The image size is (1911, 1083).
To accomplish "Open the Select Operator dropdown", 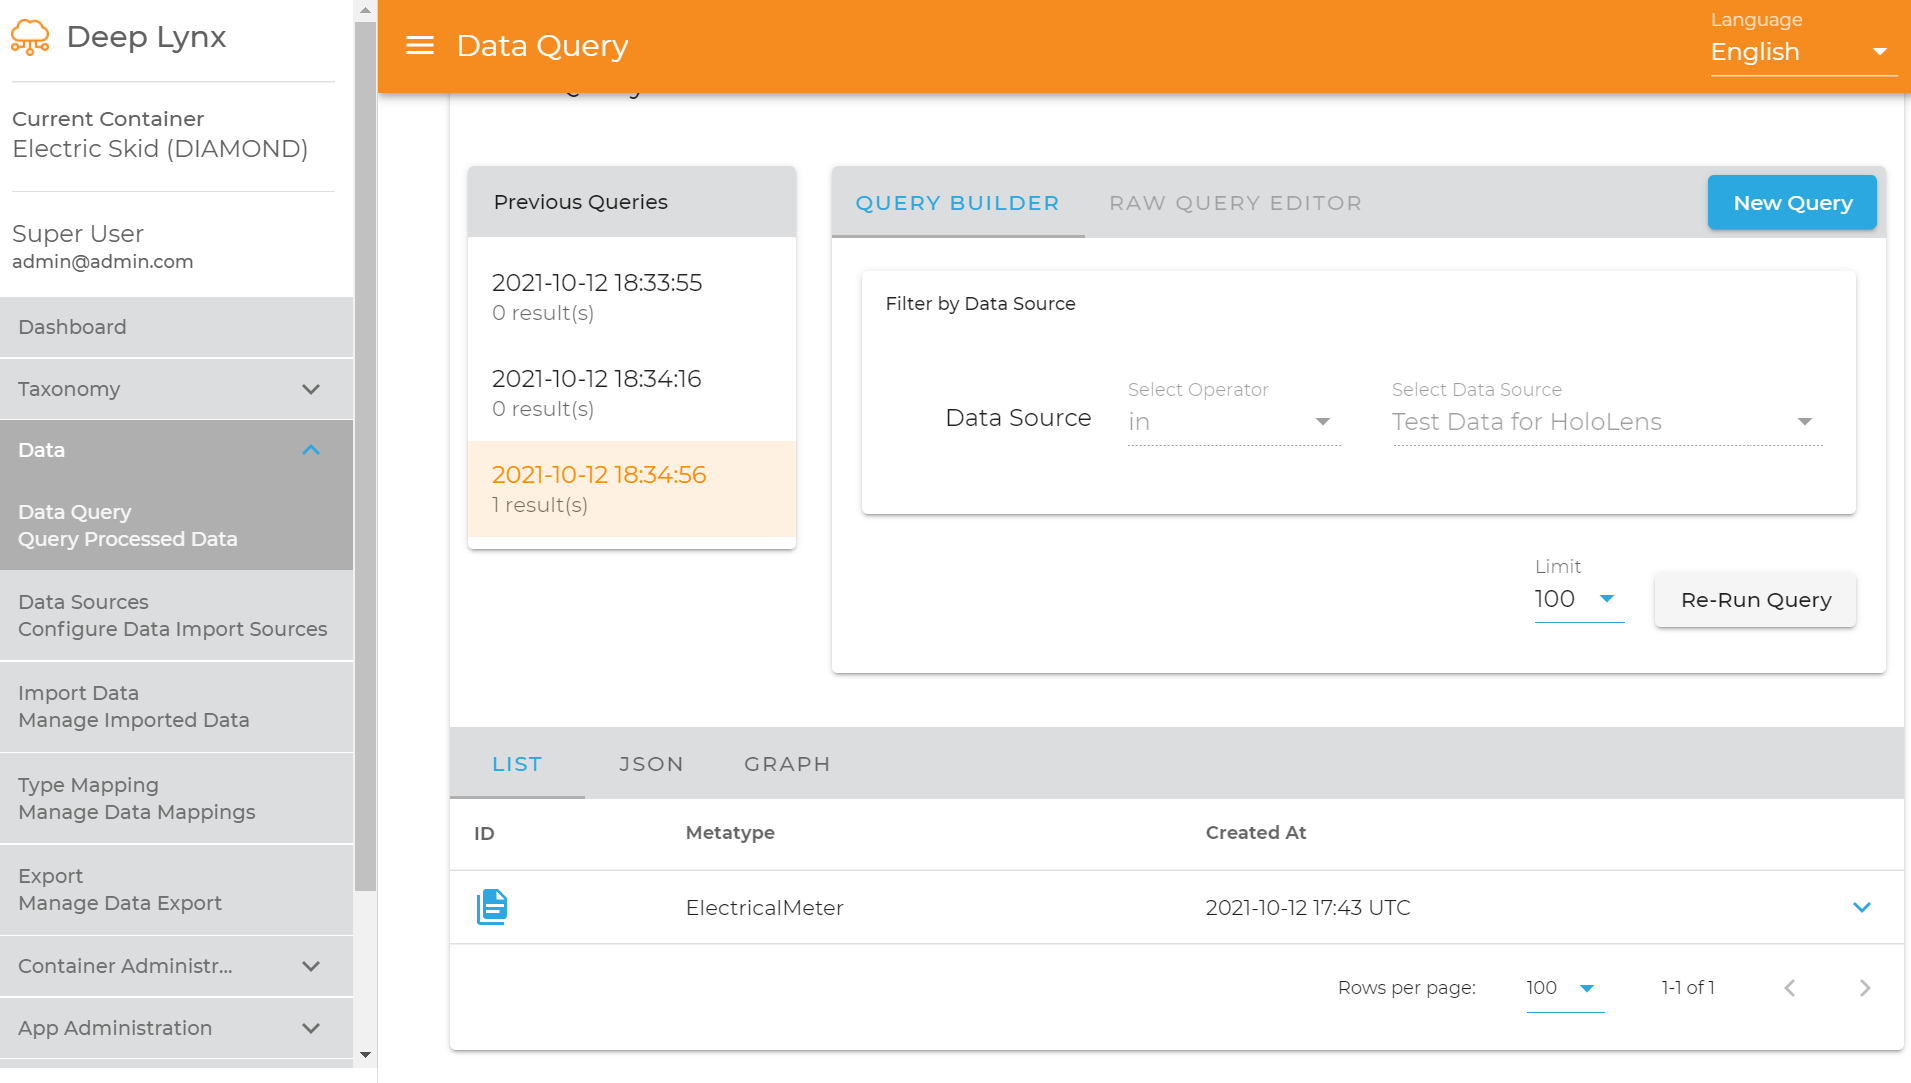I will [x=1234, y=422].
